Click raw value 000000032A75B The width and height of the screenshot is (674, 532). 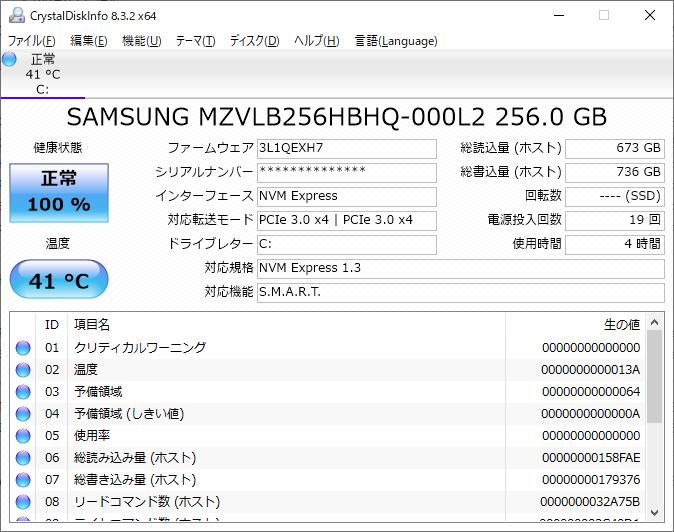[x=590, y=501]
